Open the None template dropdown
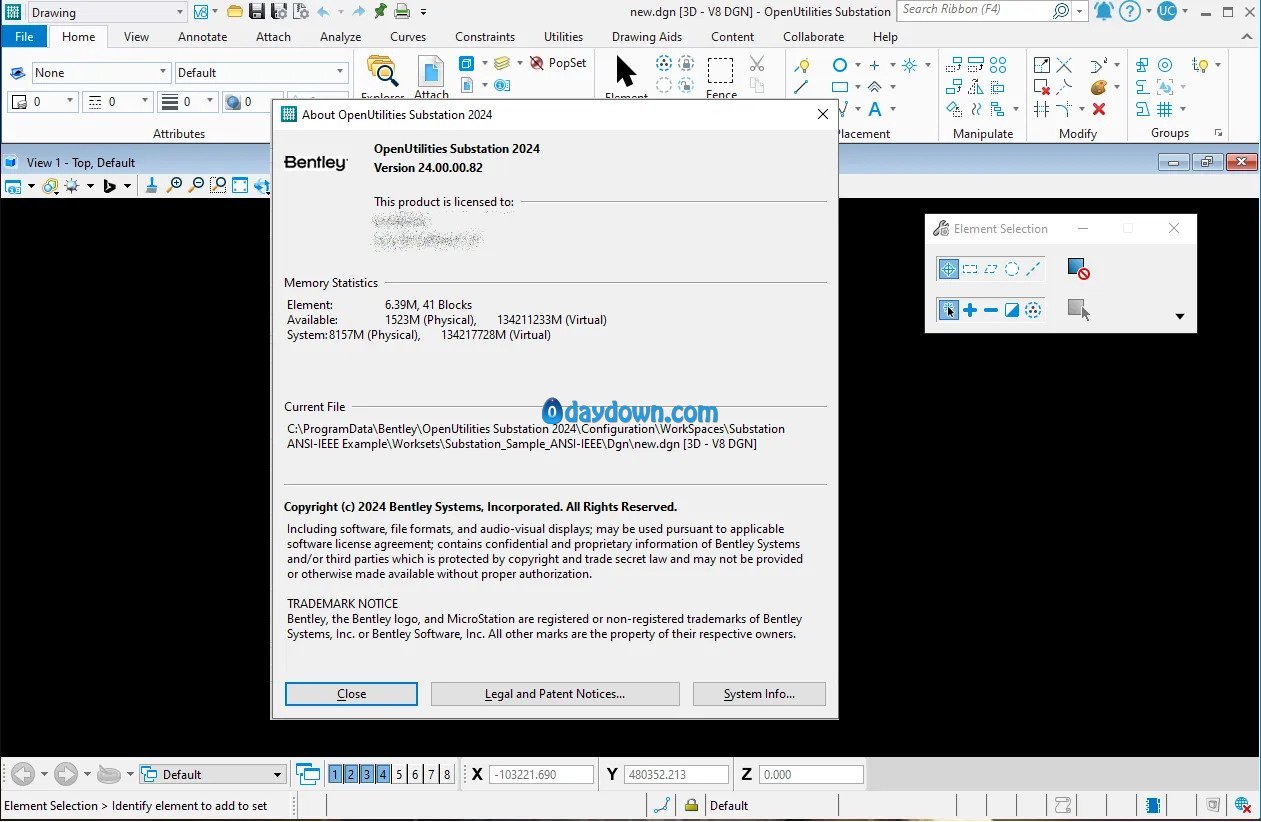 pos(101,73)
